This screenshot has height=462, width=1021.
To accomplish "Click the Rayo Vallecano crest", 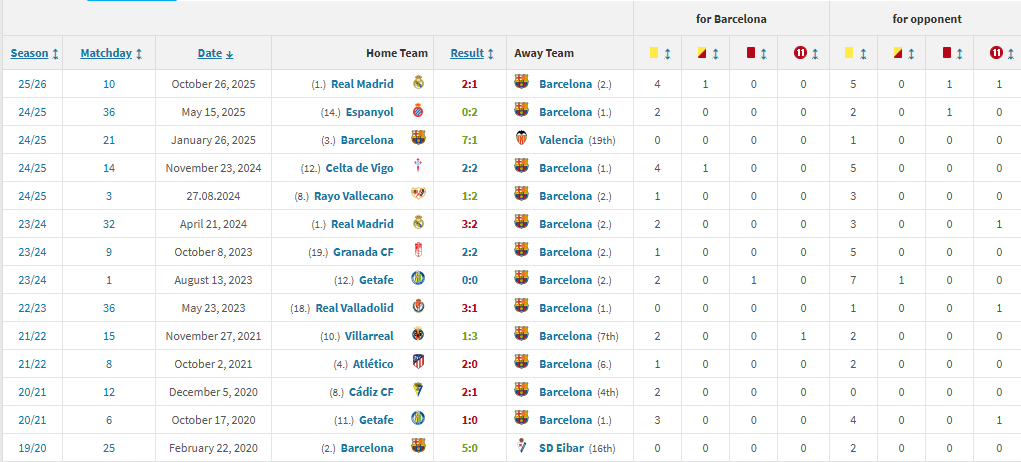I will [x=418, y=196].
